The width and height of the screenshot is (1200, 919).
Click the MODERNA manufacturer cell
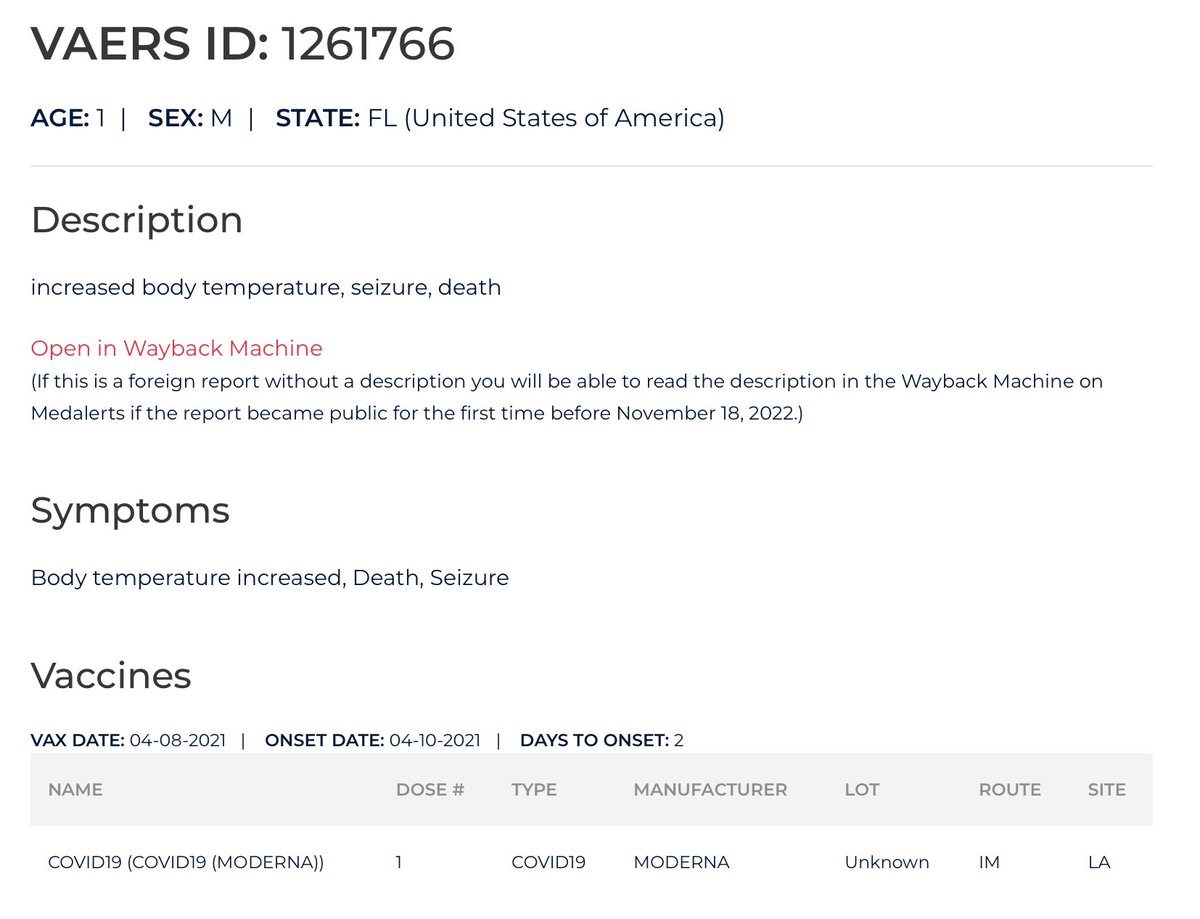click(x=682, y=862)
